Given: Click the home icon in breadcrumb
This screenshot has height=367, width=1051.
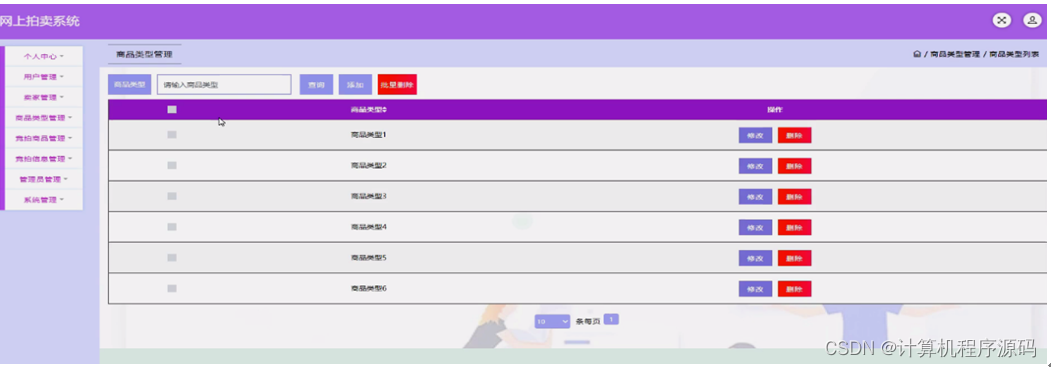Looking at the screenshot, I should (916, 54).
